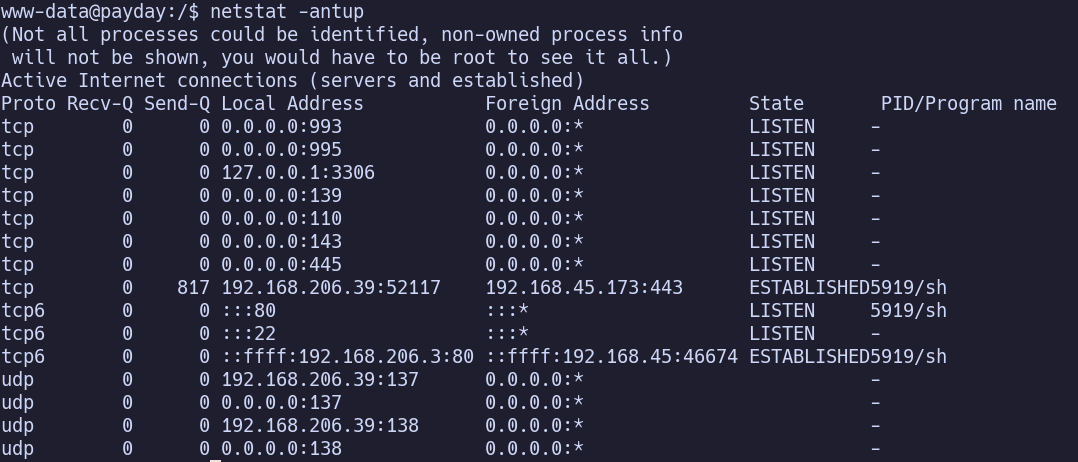The image size is (1078, 462).
Task: Click local address 0.0.0.0:445
Action: (x=281, y=265)
